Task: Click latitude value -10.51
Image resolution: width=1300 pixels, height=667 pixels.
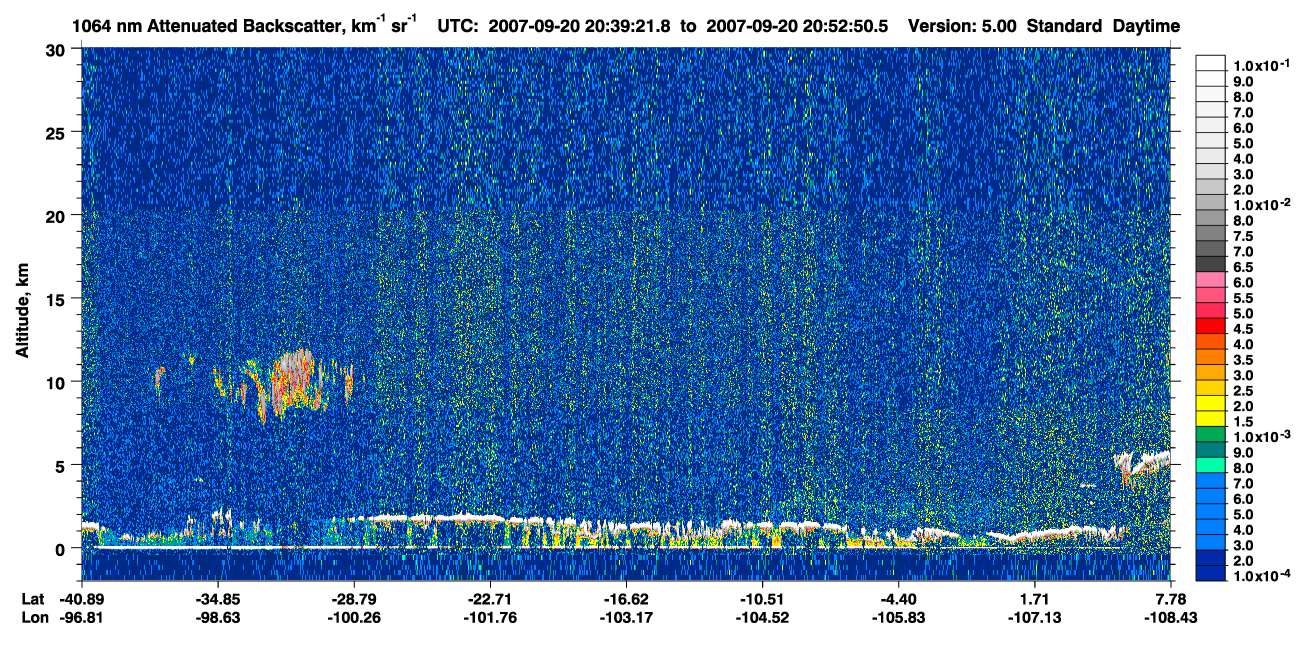Action: tap(762, 599)
